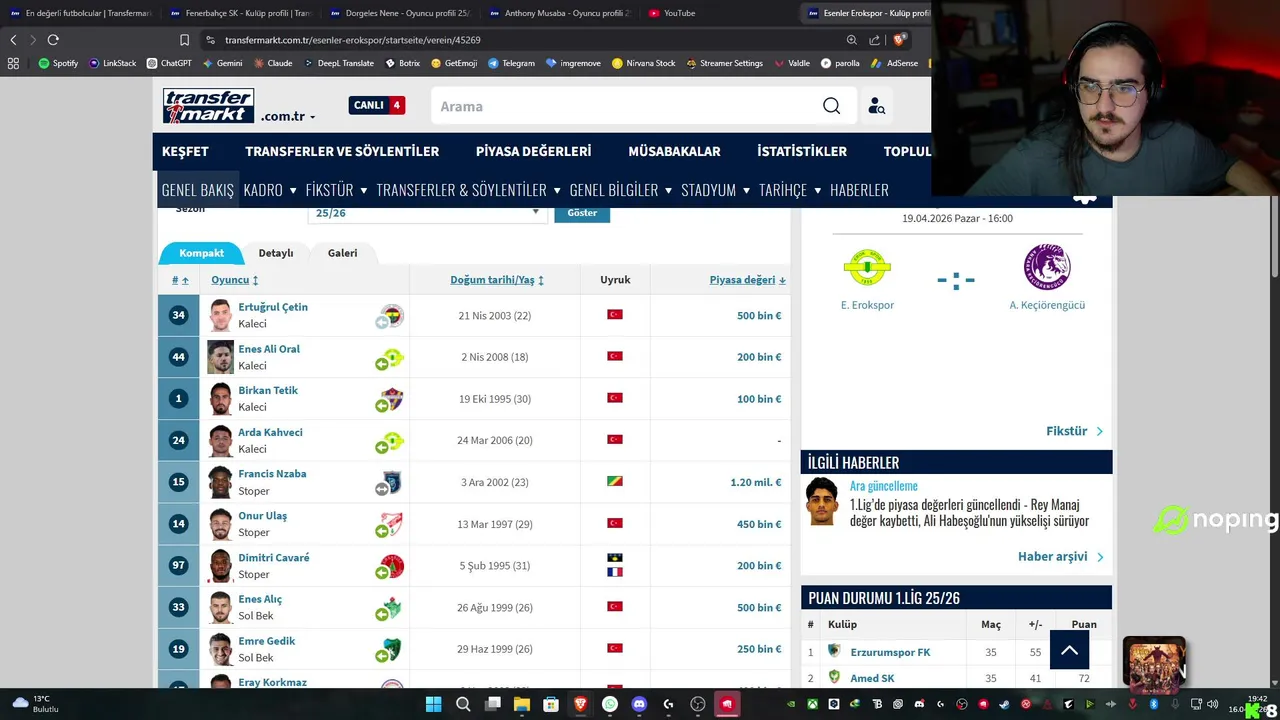
Task: Expand the GENEL BİLGİLER submenu
Action: click(621, 190)
